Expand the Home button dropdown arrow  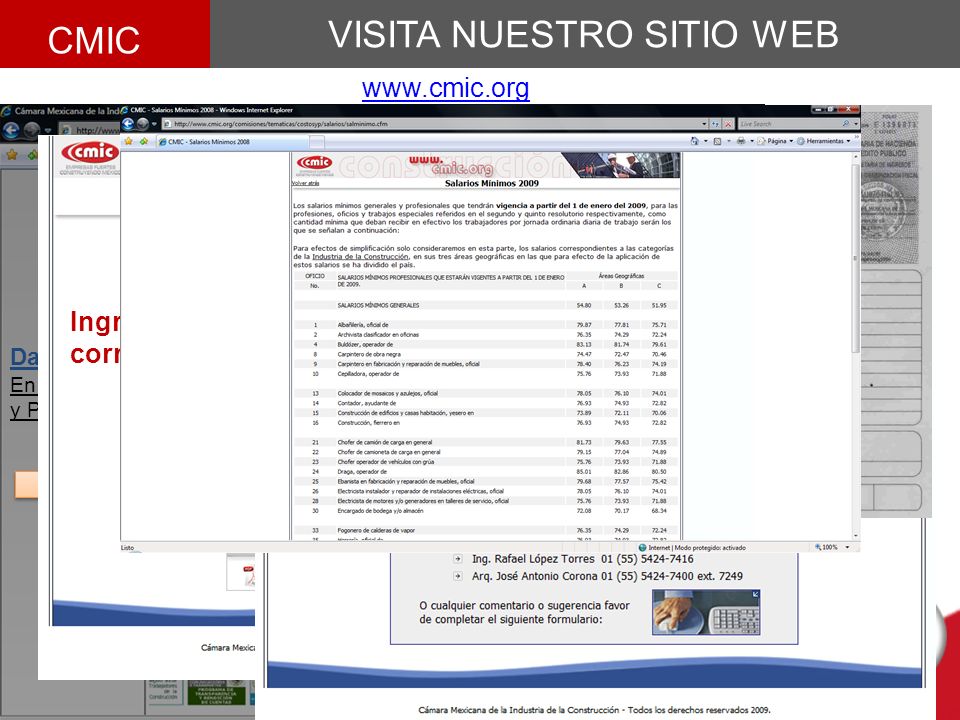click(x=705, y=141)
